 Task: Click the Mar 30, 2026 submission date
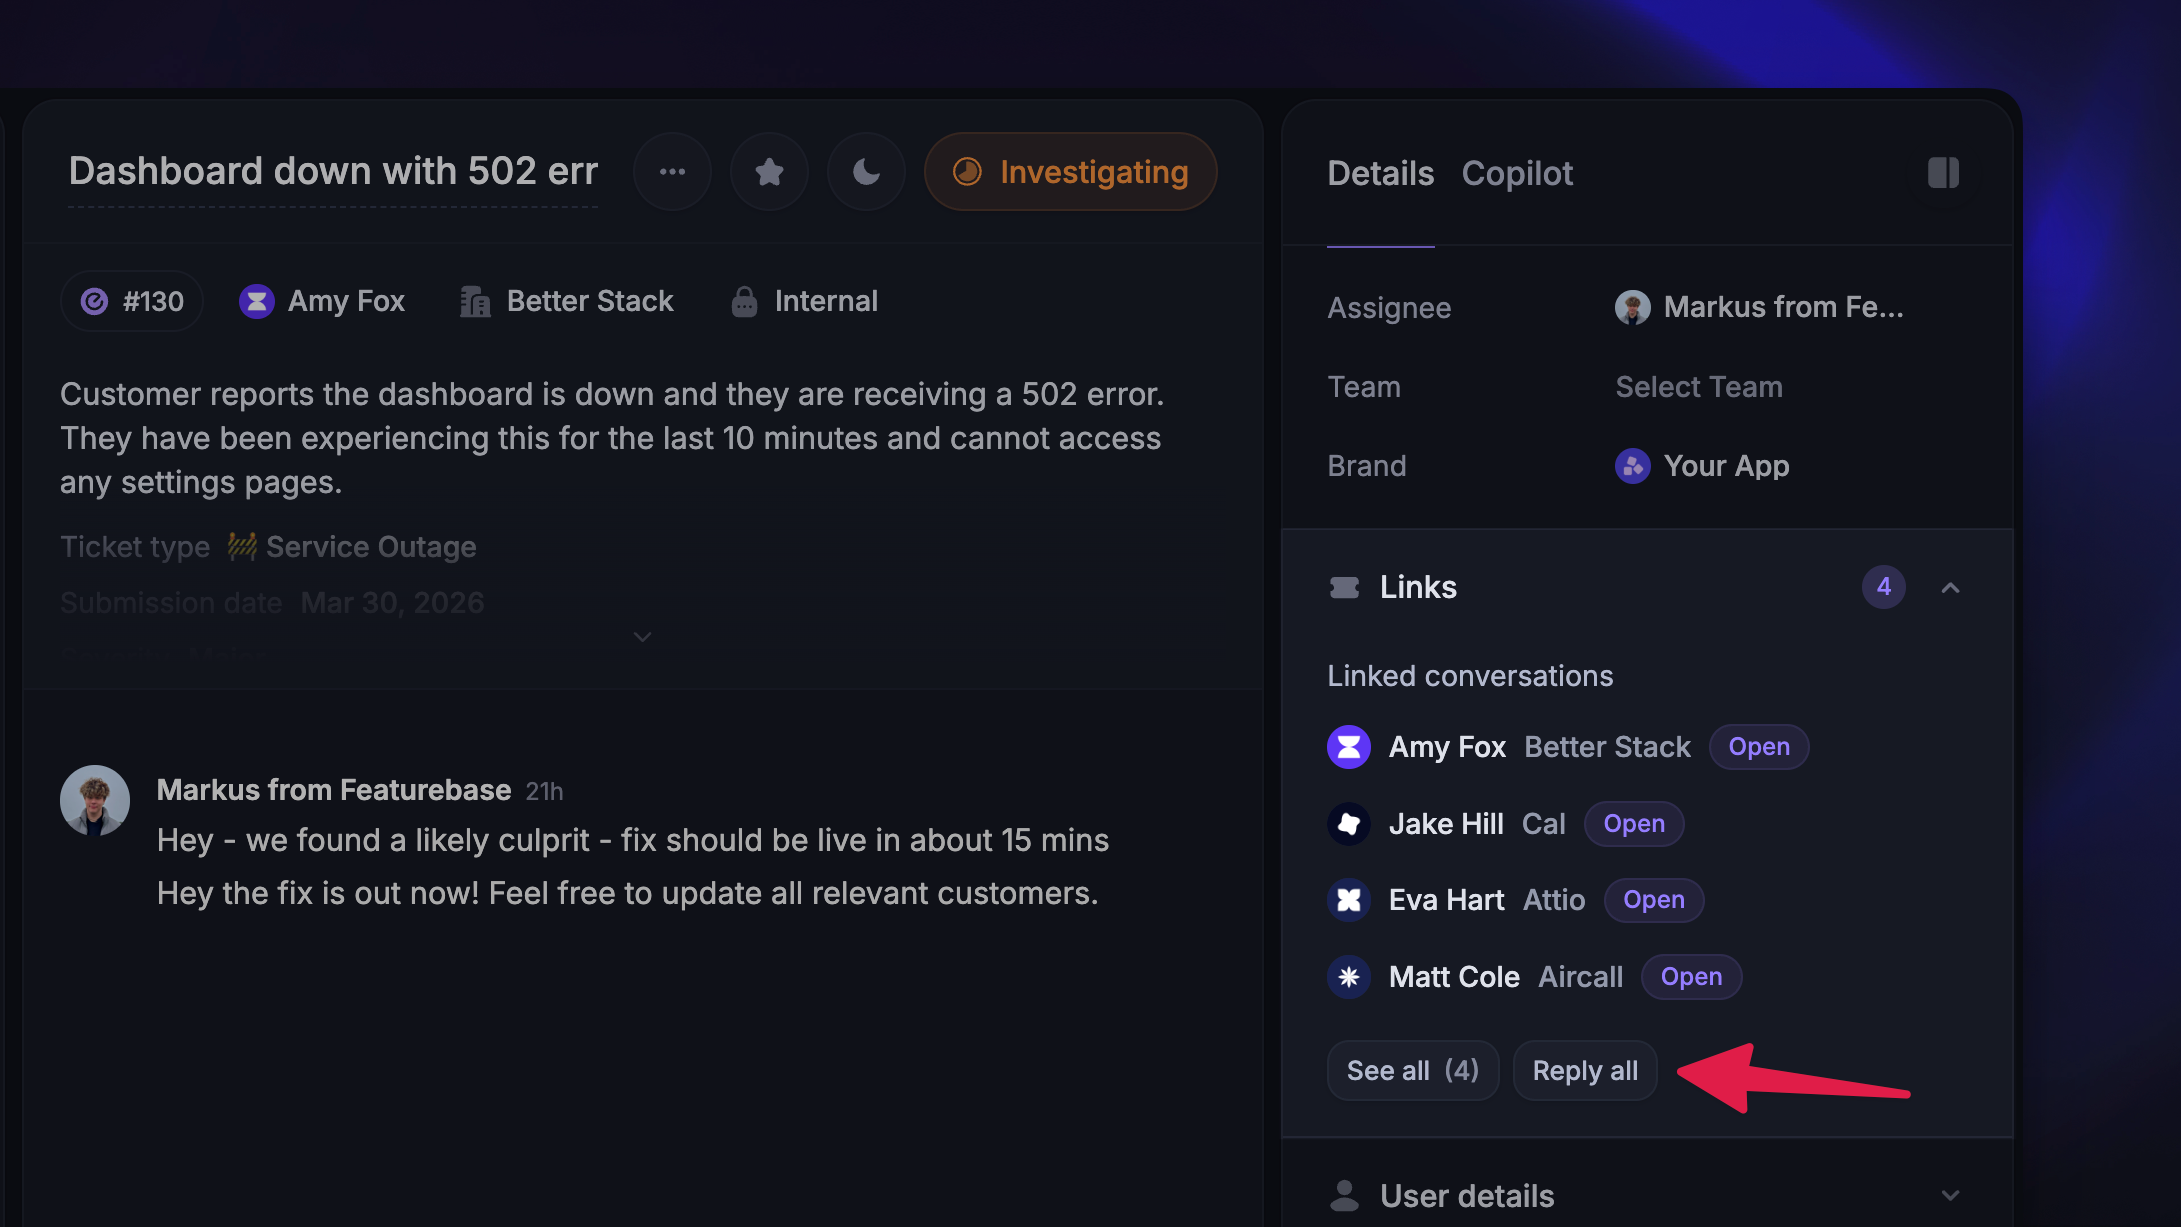click(x=392, y=603)
